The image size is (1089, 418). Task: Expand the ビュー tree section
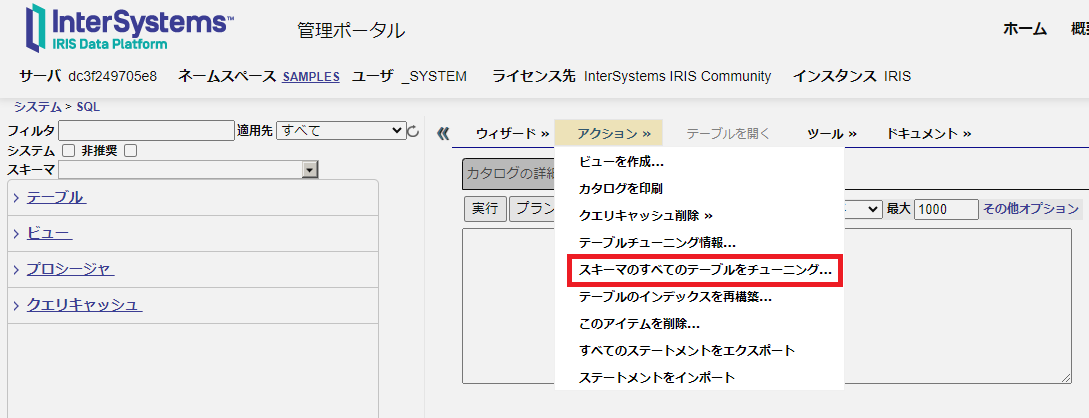49,233
